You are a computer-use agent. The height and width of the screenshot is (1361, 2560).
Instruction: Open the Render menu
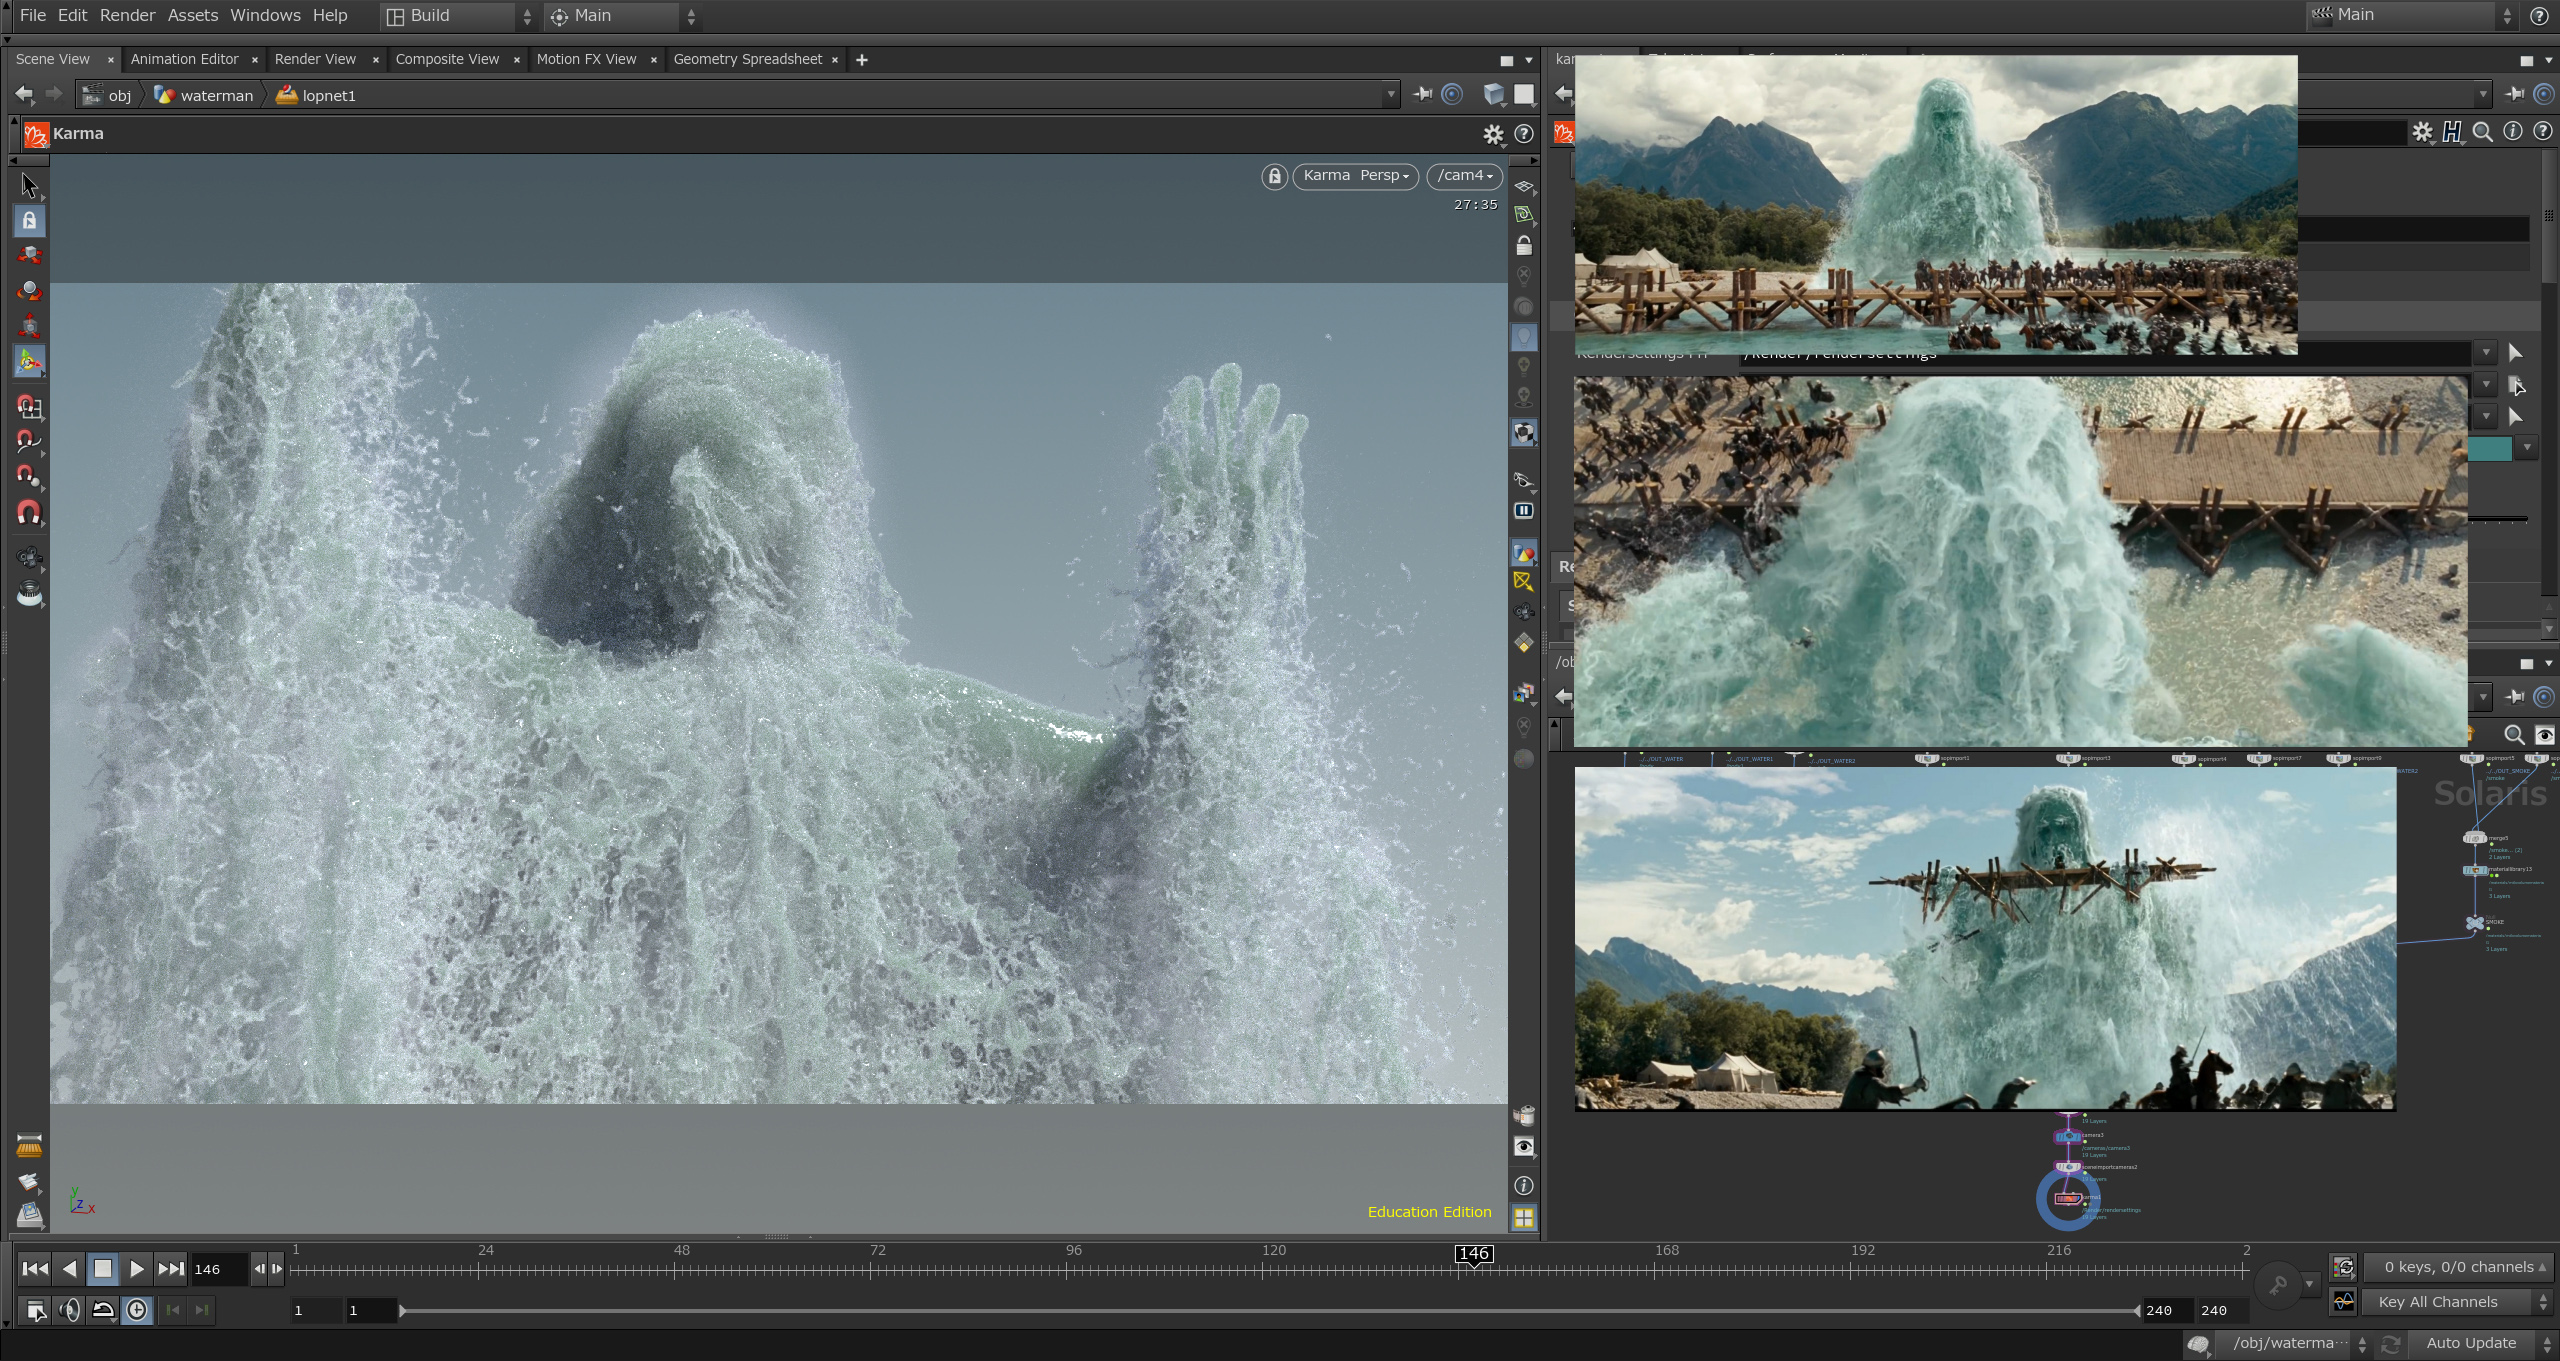[x=127, y=15]
